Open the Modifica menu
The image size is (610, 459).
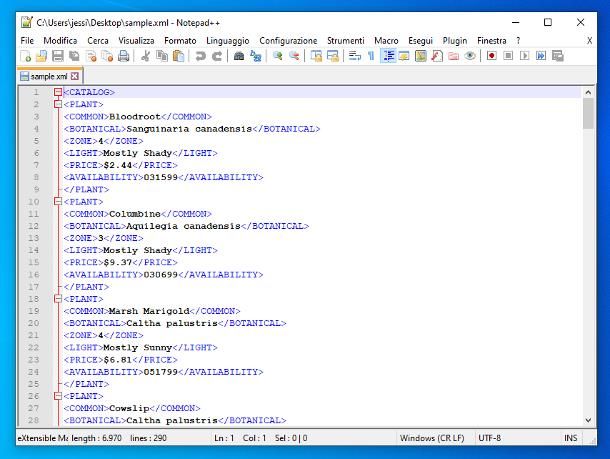(60, 40)
